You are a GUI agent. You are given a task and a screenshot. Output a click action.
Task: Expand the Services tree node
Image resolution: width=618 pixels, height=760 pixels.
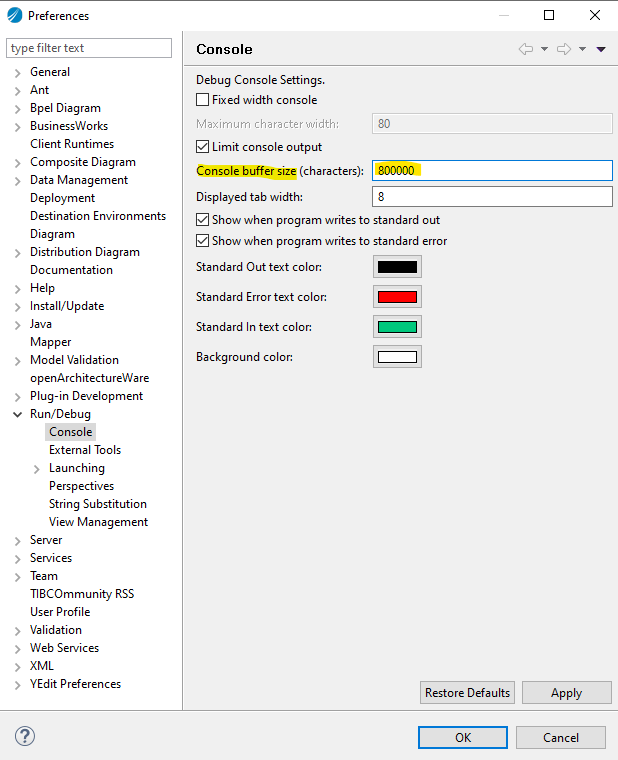(x=17, y=559)
